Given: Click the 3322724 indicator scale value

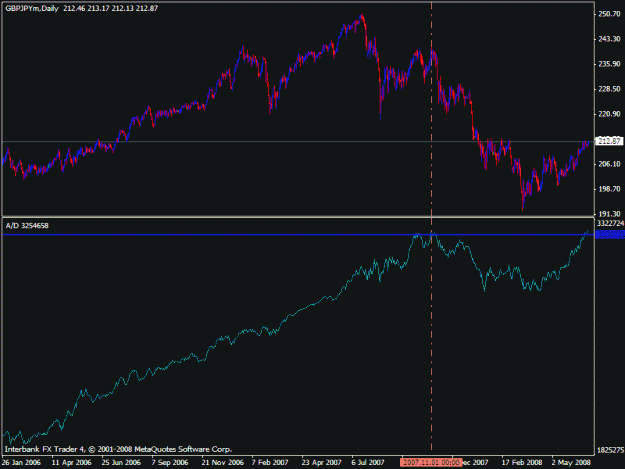Looking at the screenshot, I should tap(610, 223).
